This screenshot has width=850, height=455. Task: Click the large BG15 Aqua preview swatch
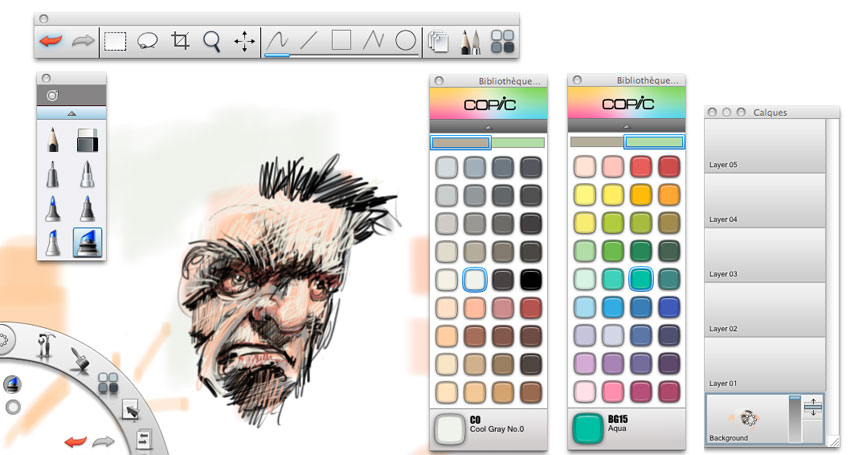[x=588, y=429]
